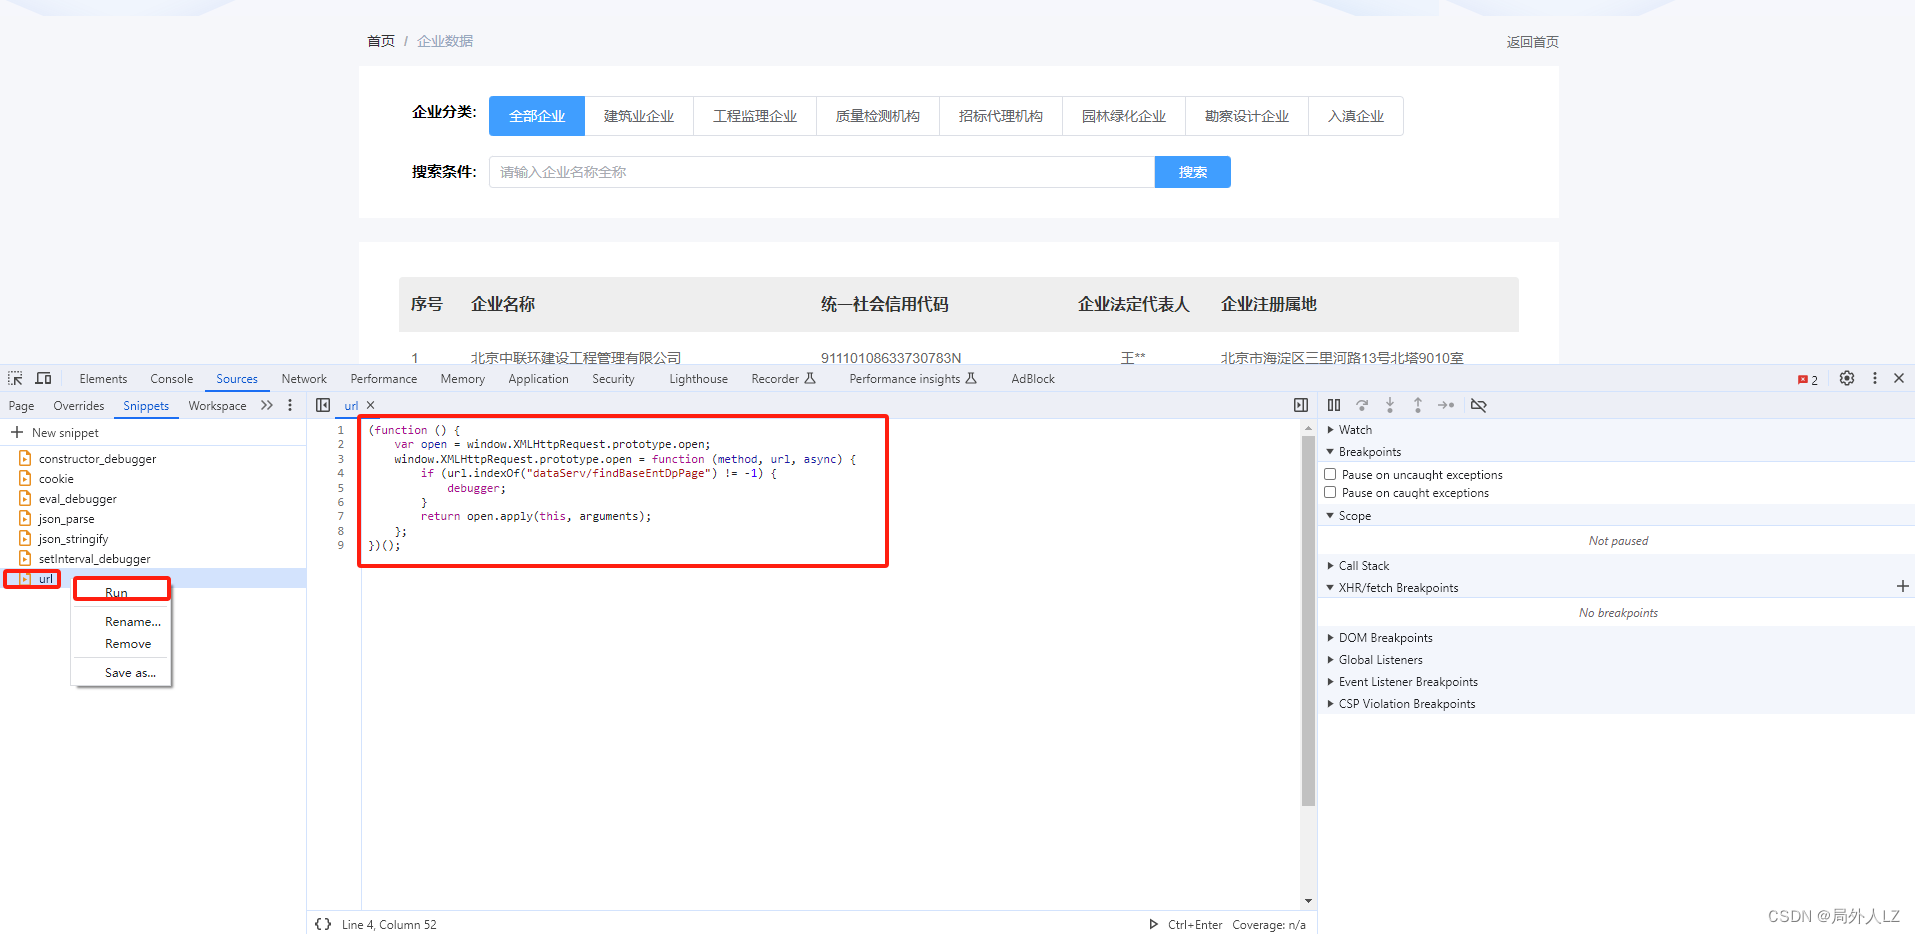Close the url snippet editor tab
Image resolution: width=1915 pixels, height=934 pixels.
[370, 405]
